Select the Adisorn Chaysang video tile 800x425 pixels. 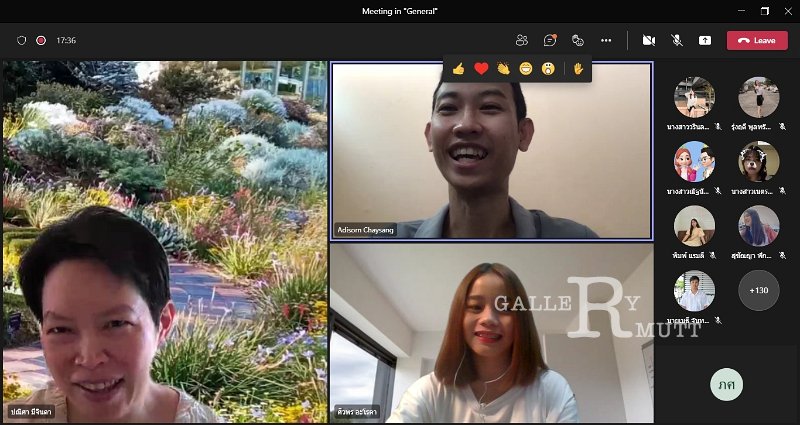point(491,151)
